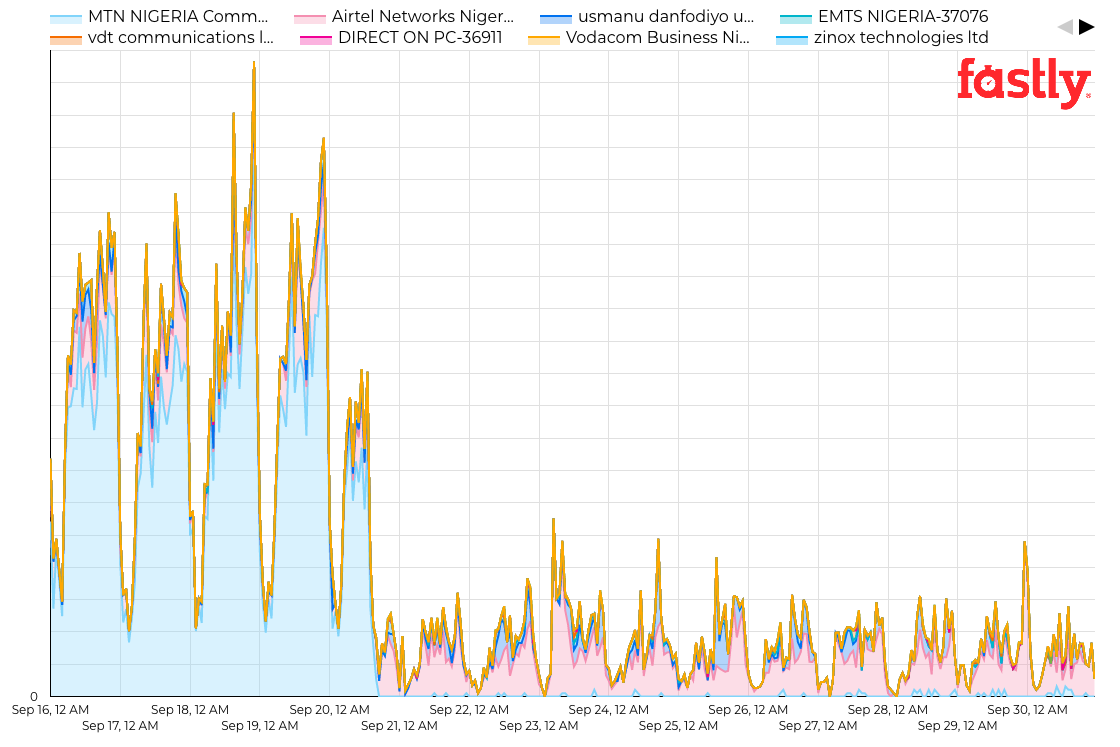The width and height of the screenshot is (1120, 747).
Task: Click the zinox technologies blue swatch
Action: 791,40
